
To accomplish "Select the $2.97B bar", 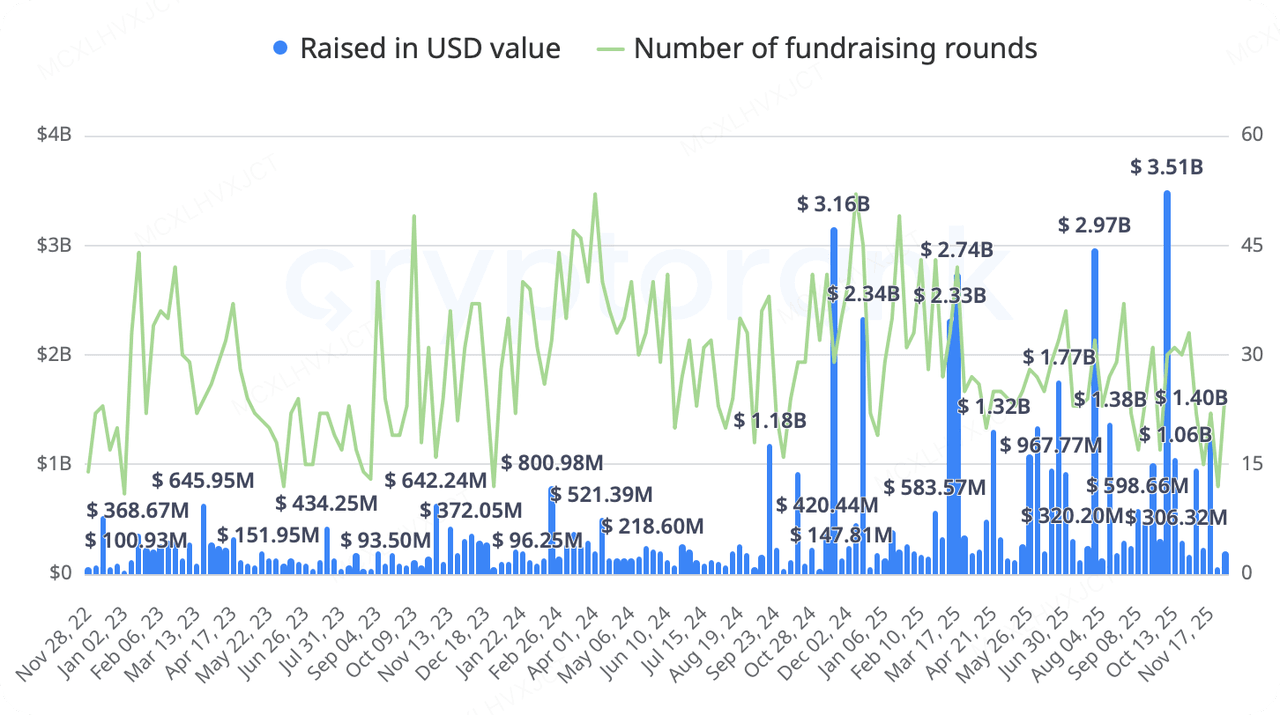I will (1095, 411).
